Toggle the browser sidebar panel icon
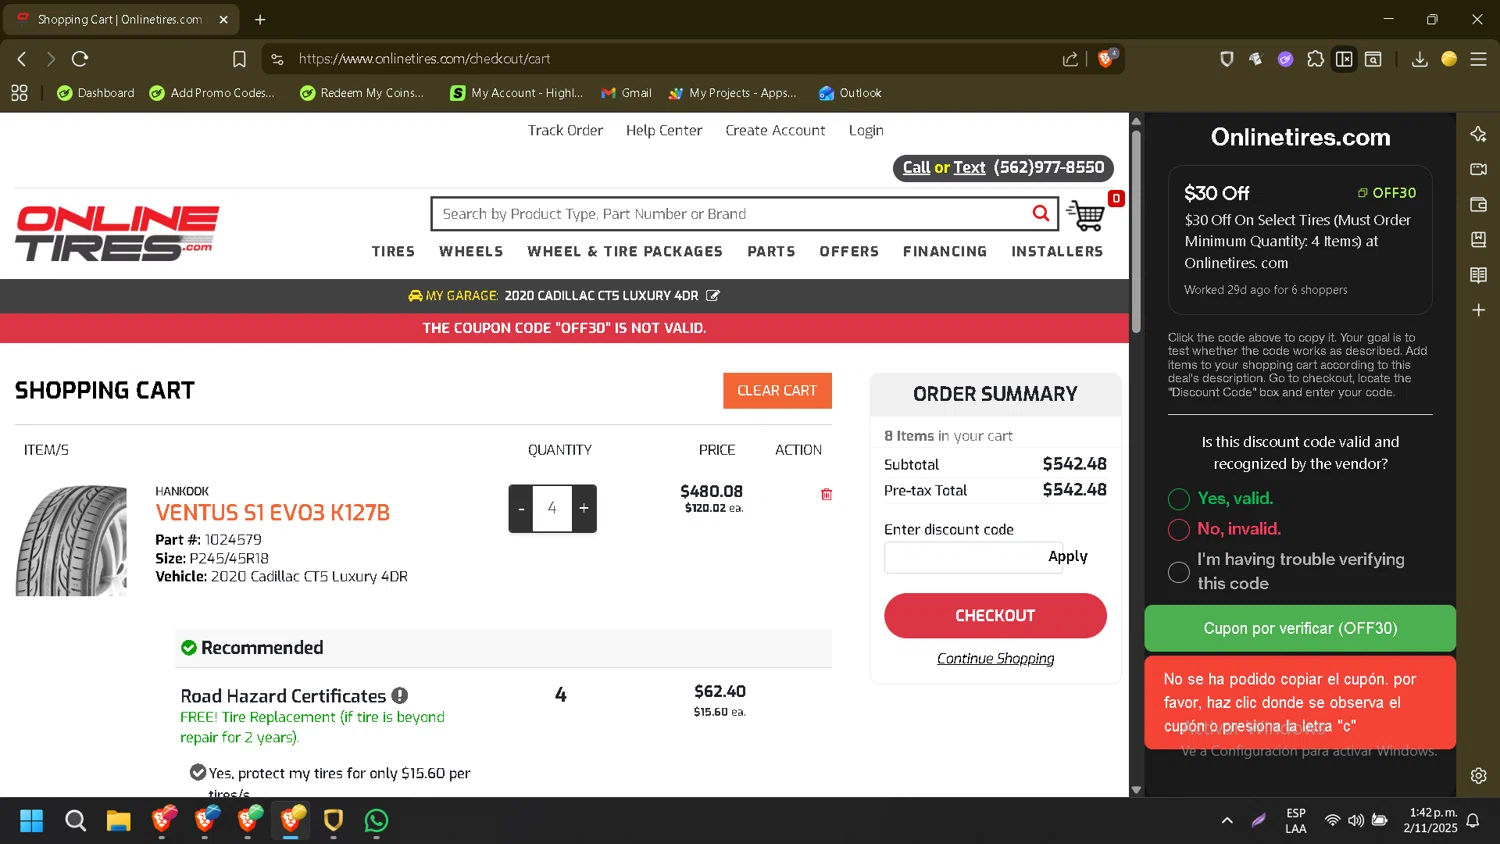 (x=1344, y=59)
